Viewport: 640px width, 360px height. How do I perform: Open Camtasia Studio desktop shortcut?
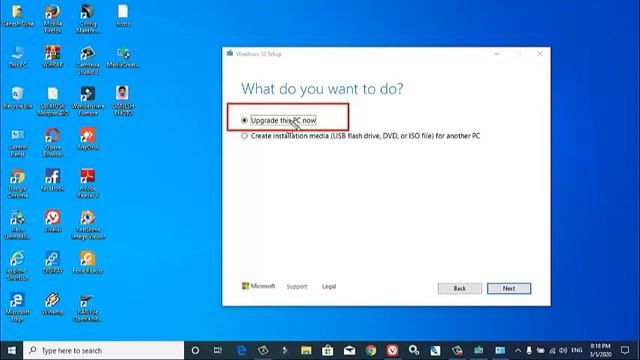coord(88,60)
